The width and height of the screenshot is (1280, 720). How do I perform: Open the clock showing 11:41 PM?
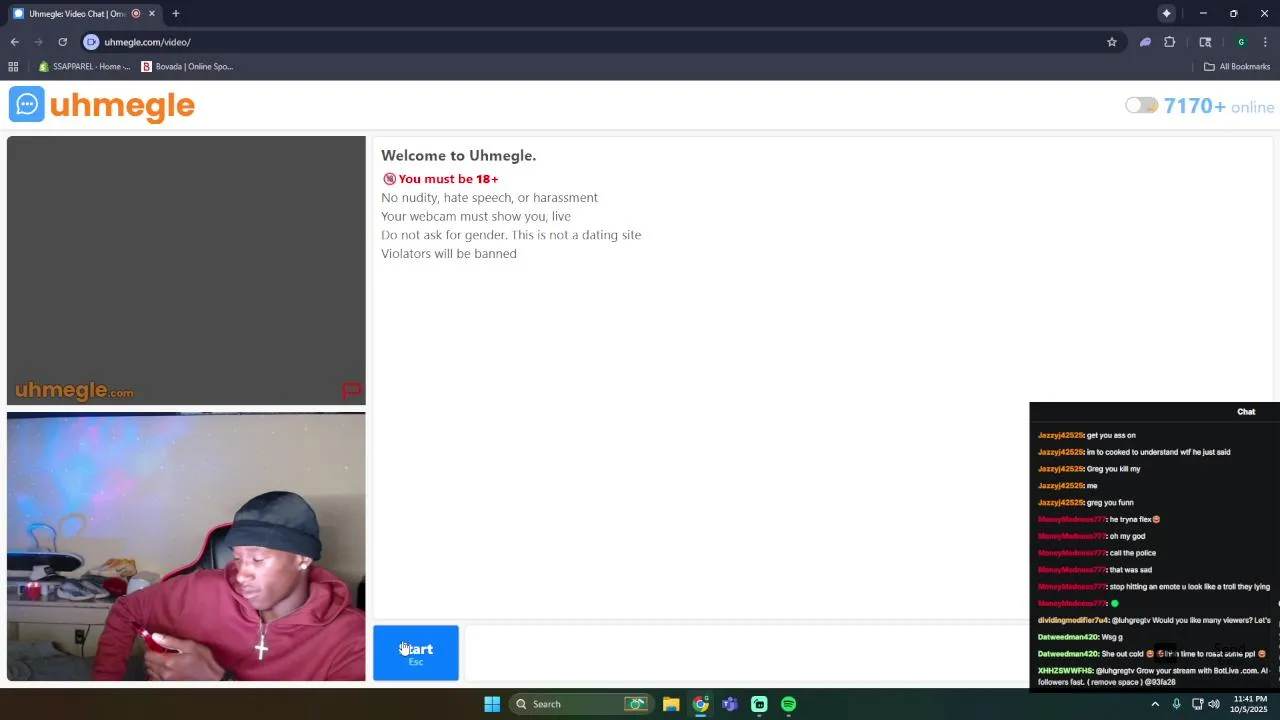click(x=1250, y=704)
